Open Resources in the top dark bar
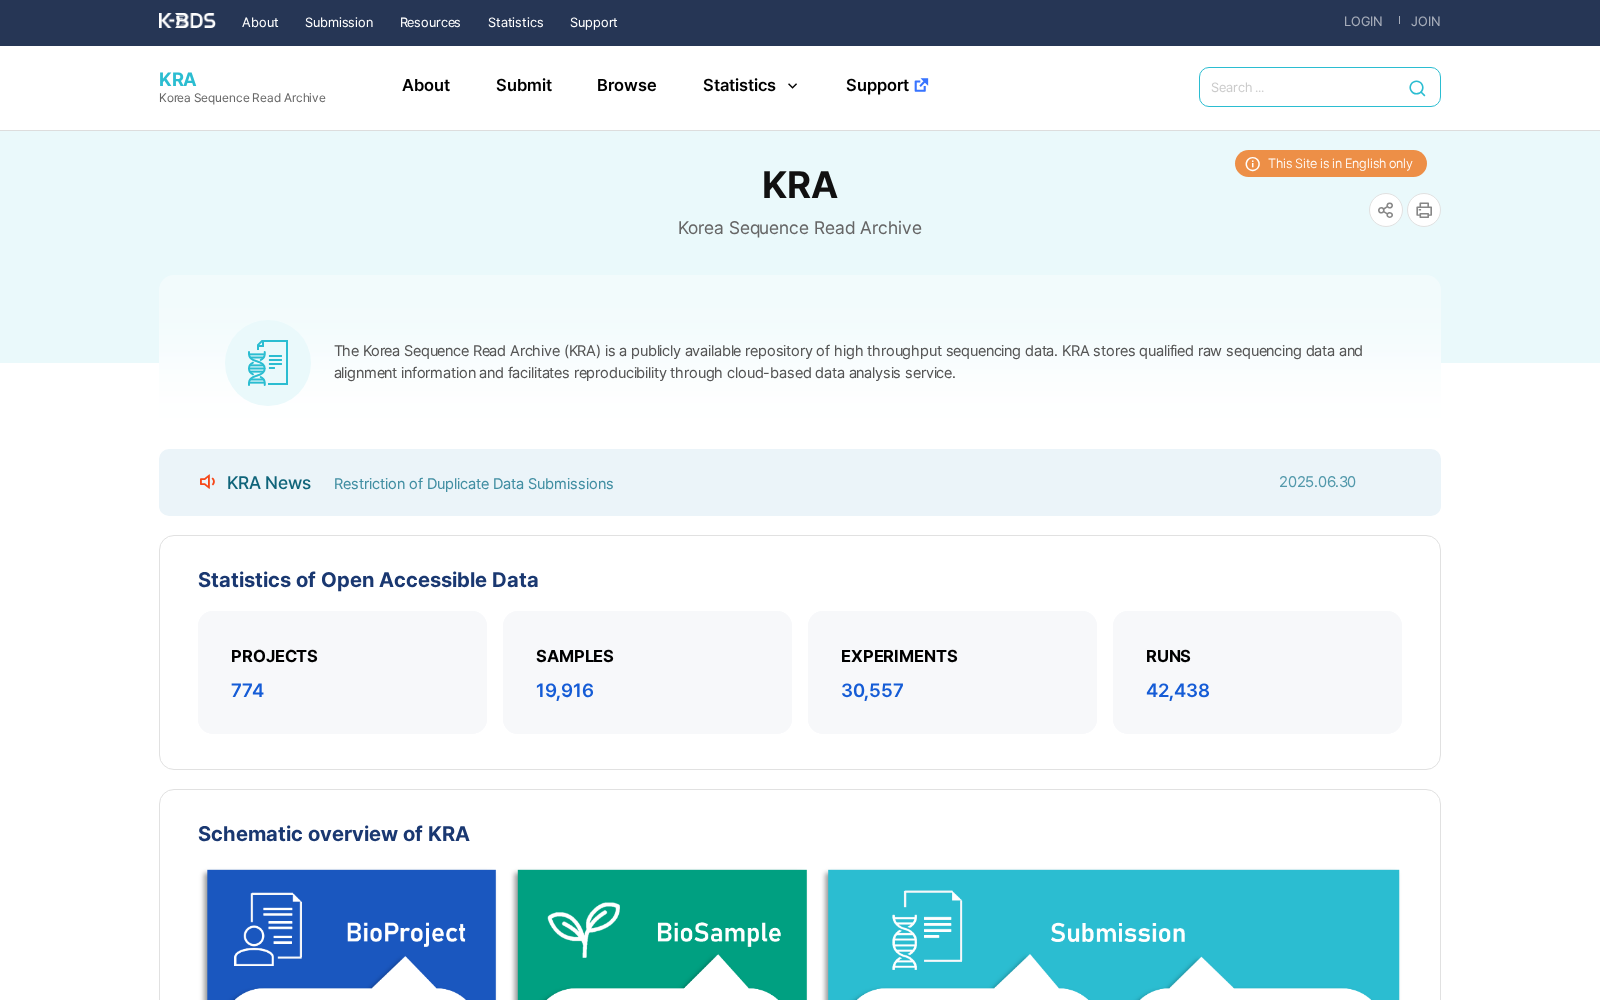Image resolution: width=1600 pixels, height=1000 pixels. tap(430, 22)
